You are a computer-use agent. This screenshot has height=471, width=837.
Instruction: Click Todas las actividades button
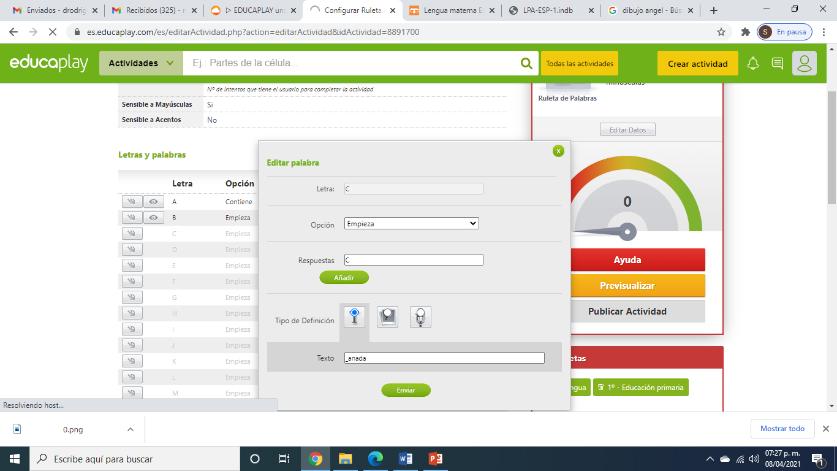point(579,63)
